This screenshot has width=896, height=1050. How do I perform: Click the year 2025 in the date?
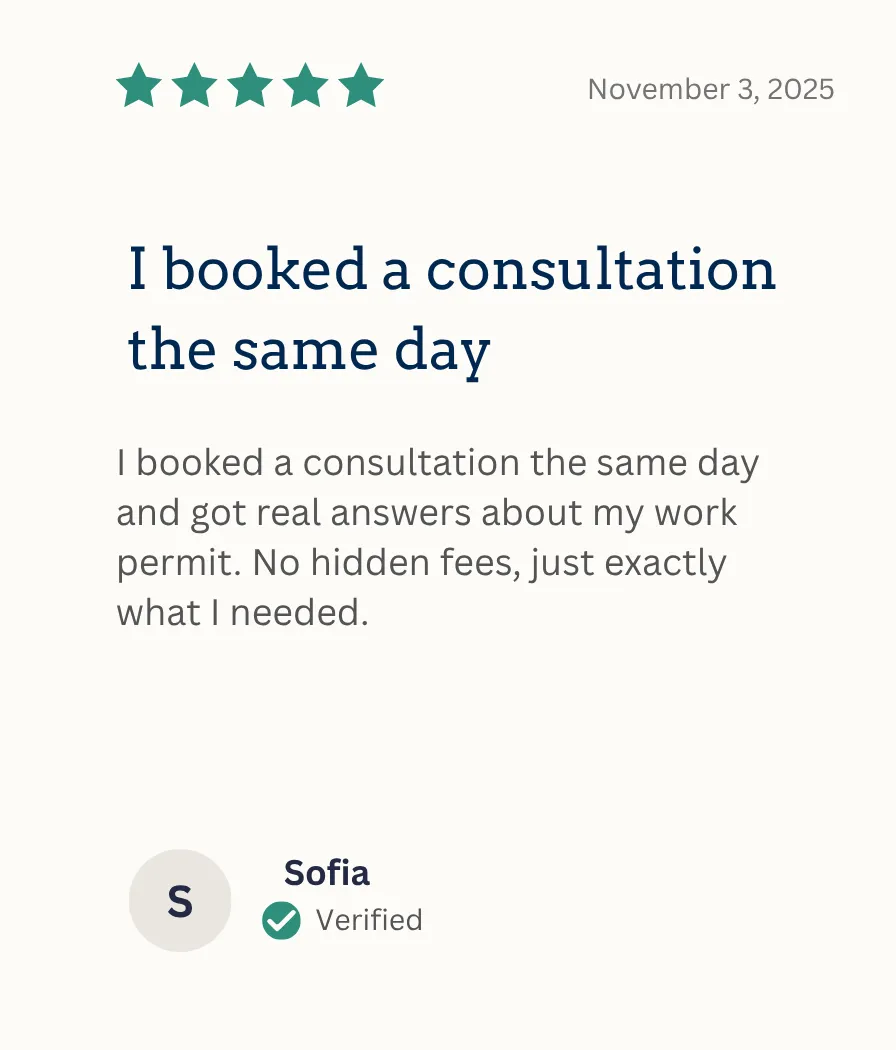click(802, 90)
